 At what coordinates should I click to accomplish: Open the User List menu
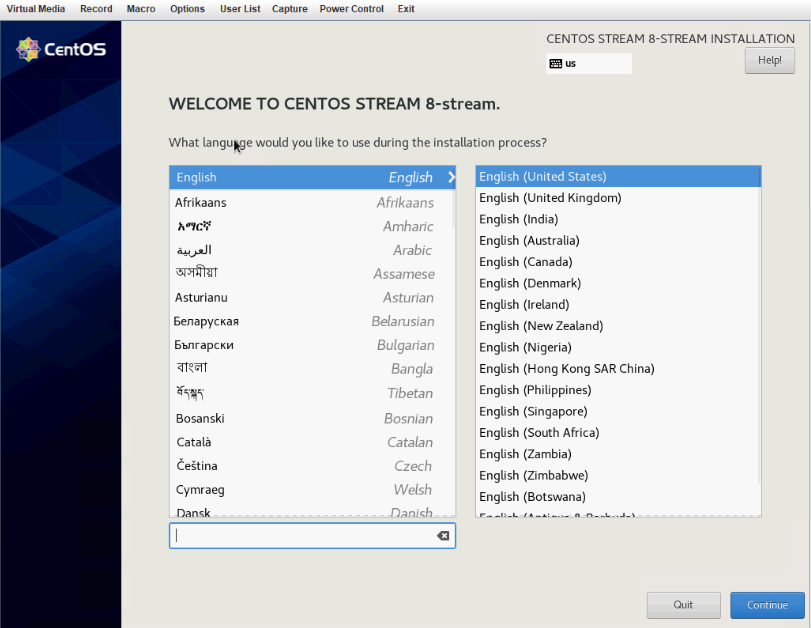(x=240, y=9)
